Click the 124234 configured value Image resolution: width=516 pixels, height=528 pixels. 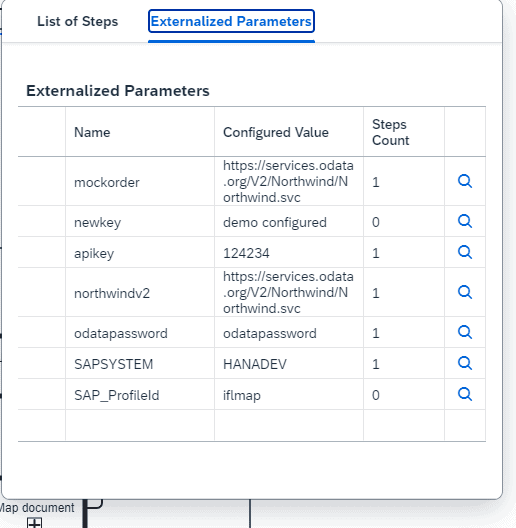click(246, 253)
